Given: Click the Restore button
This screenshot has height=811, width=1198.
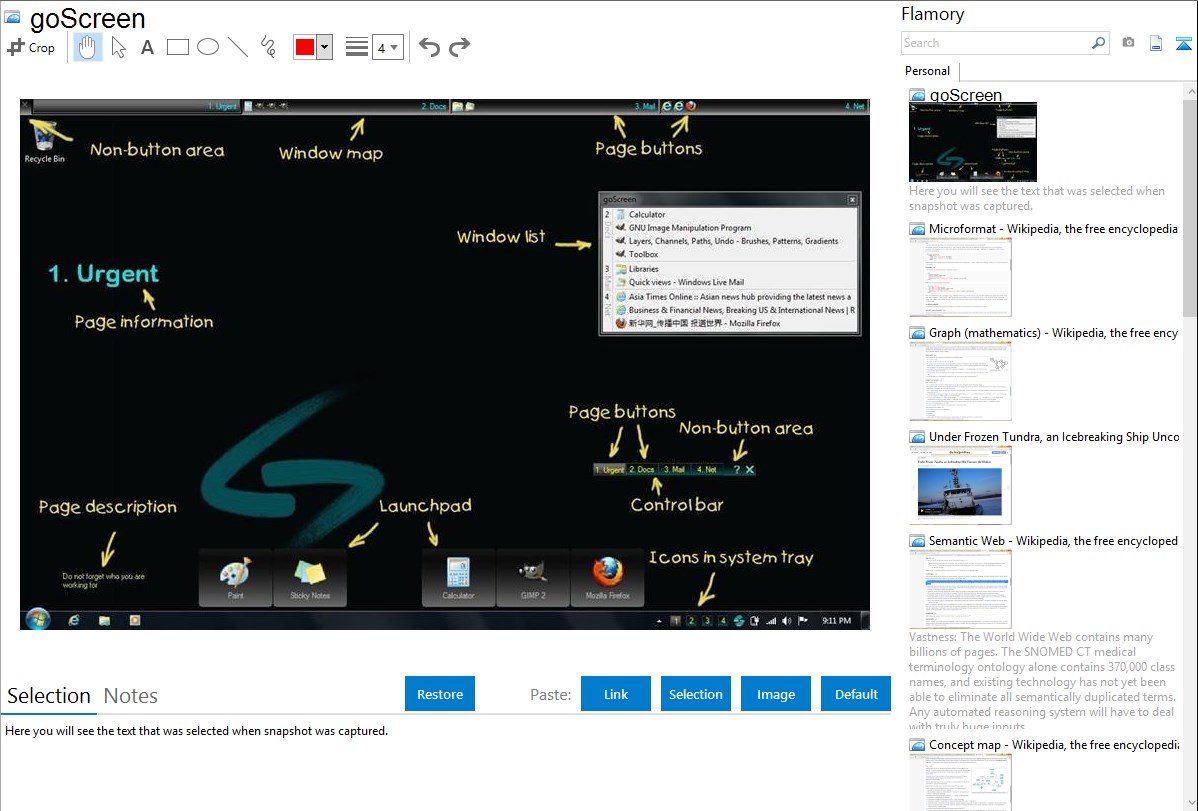Looking at the screenshot, I should click(x=440, y=694).
